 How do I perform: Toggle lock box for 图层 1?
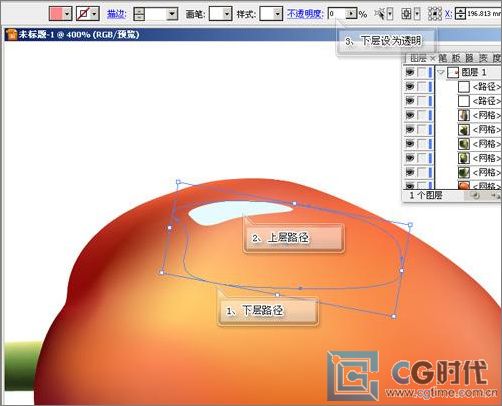tap(422, 72)
